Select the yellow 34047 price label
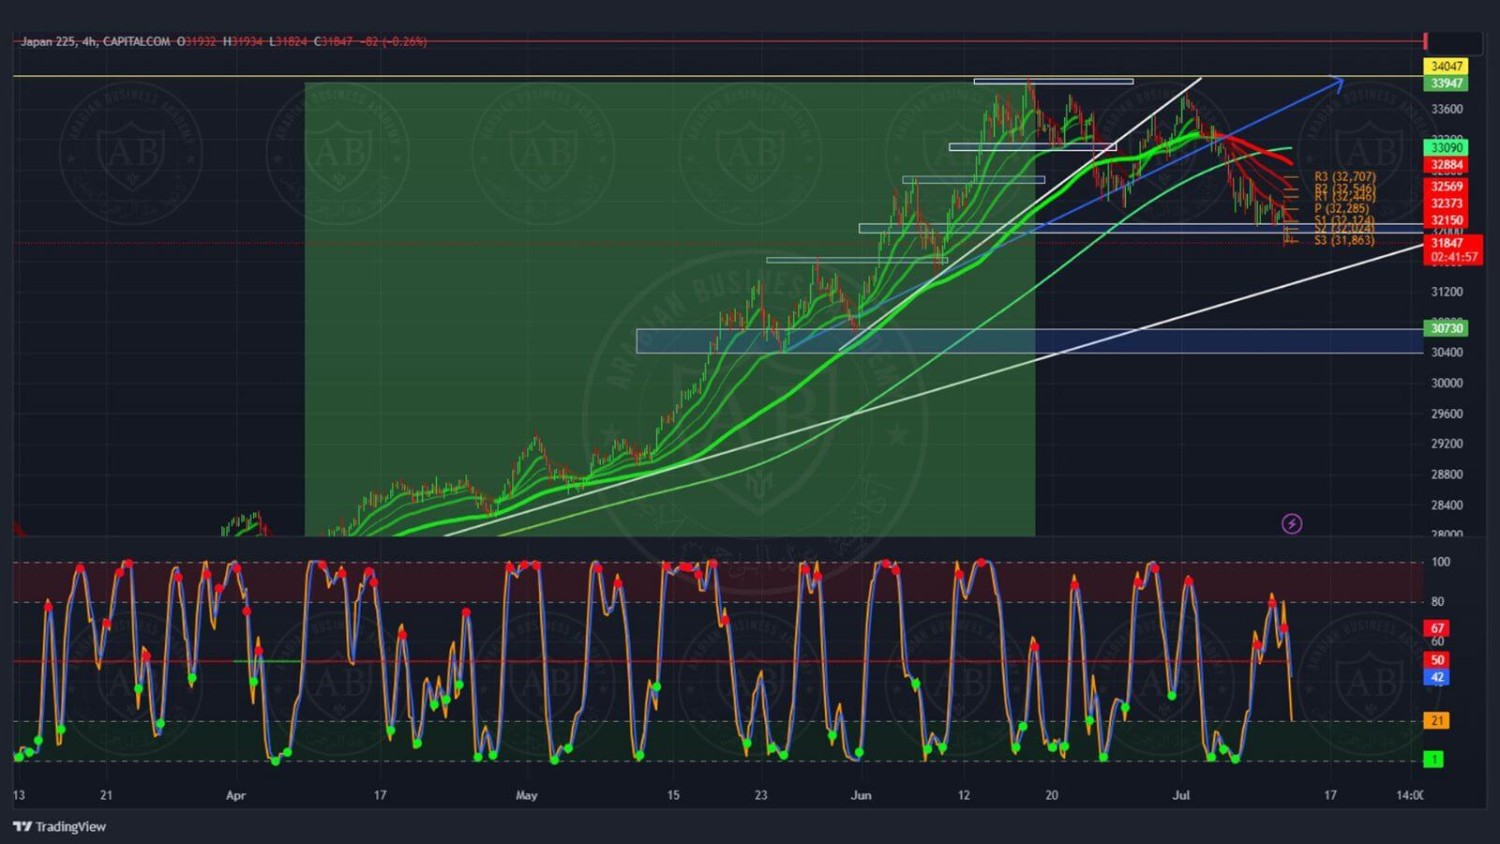This screenshot has height=844, width=1500. tap(1446, 67)
